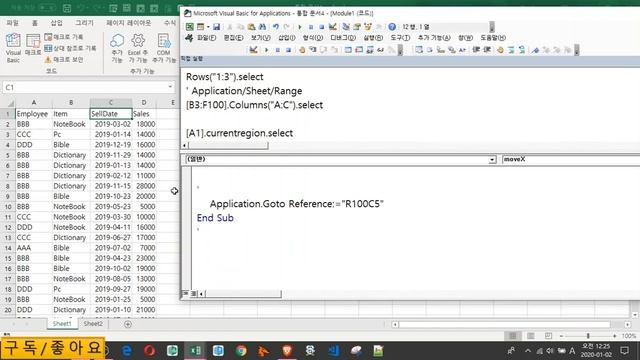Open Visual Basic editor from Excel ribbon

13,48
